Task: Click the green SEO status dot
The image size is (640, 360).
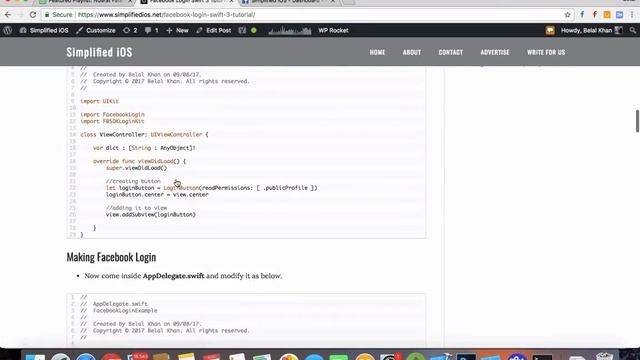Action: coord(254,30)
